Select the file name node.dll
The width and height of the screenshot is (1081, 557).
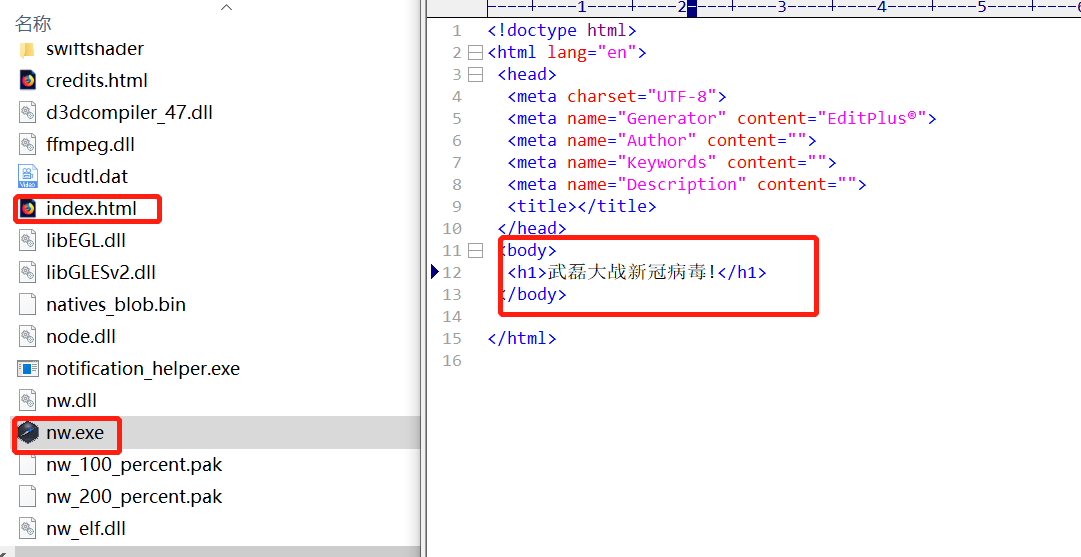81,336
